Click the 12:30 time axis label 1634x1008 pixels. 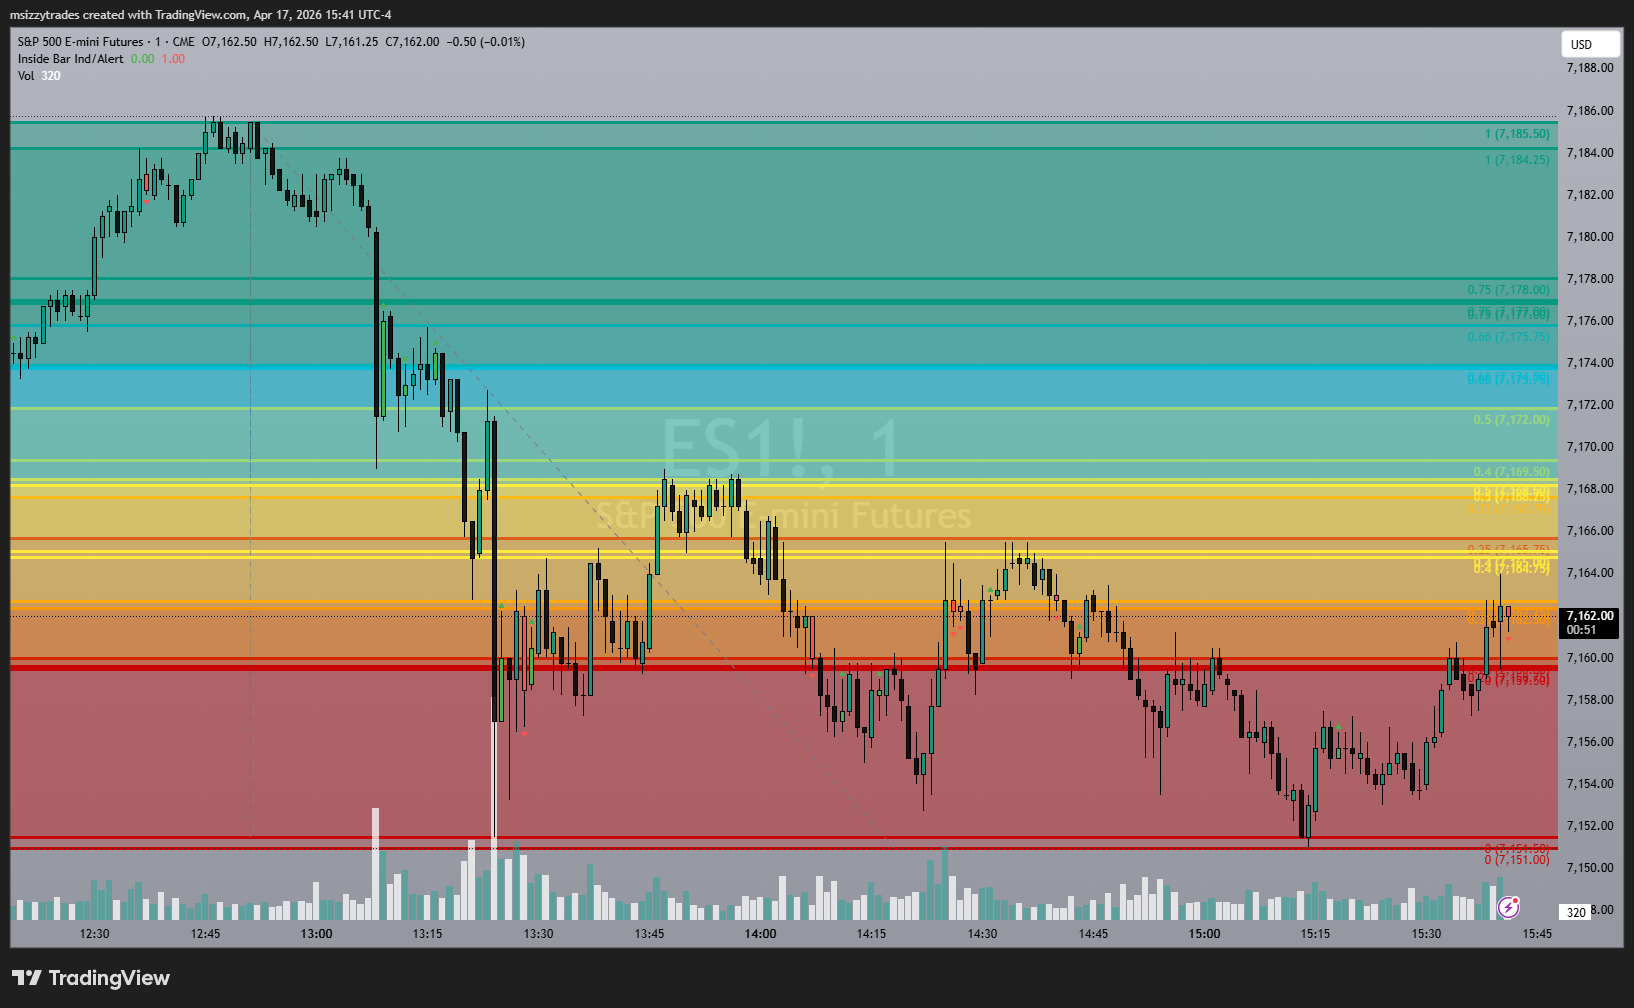pyautogui.click(x=94, y=934)
